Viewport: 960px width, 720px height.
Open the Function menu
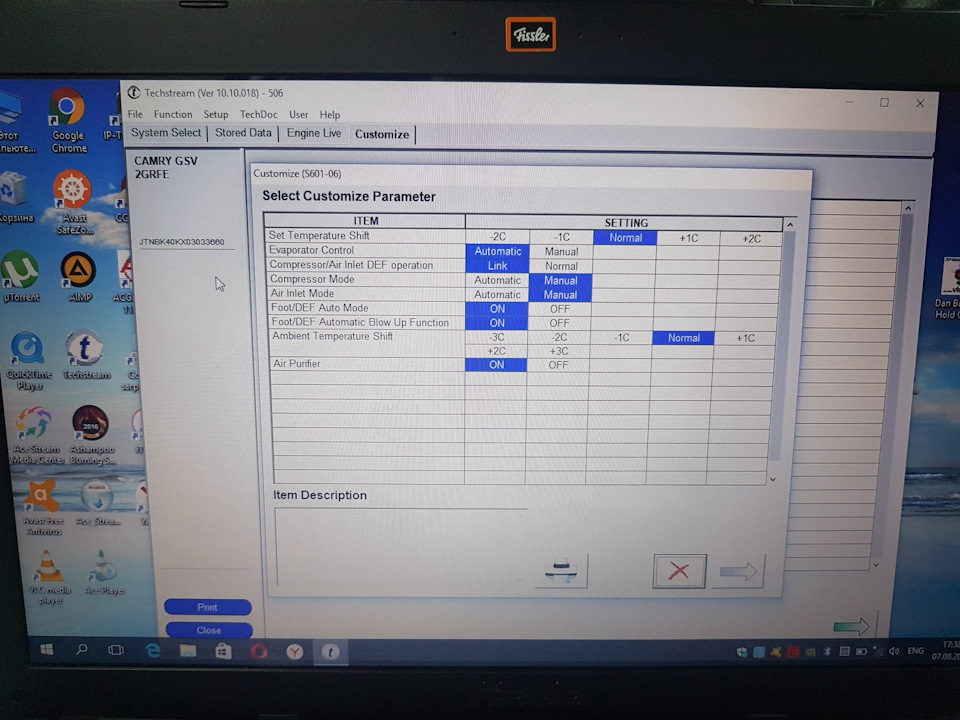click(173, 114)
